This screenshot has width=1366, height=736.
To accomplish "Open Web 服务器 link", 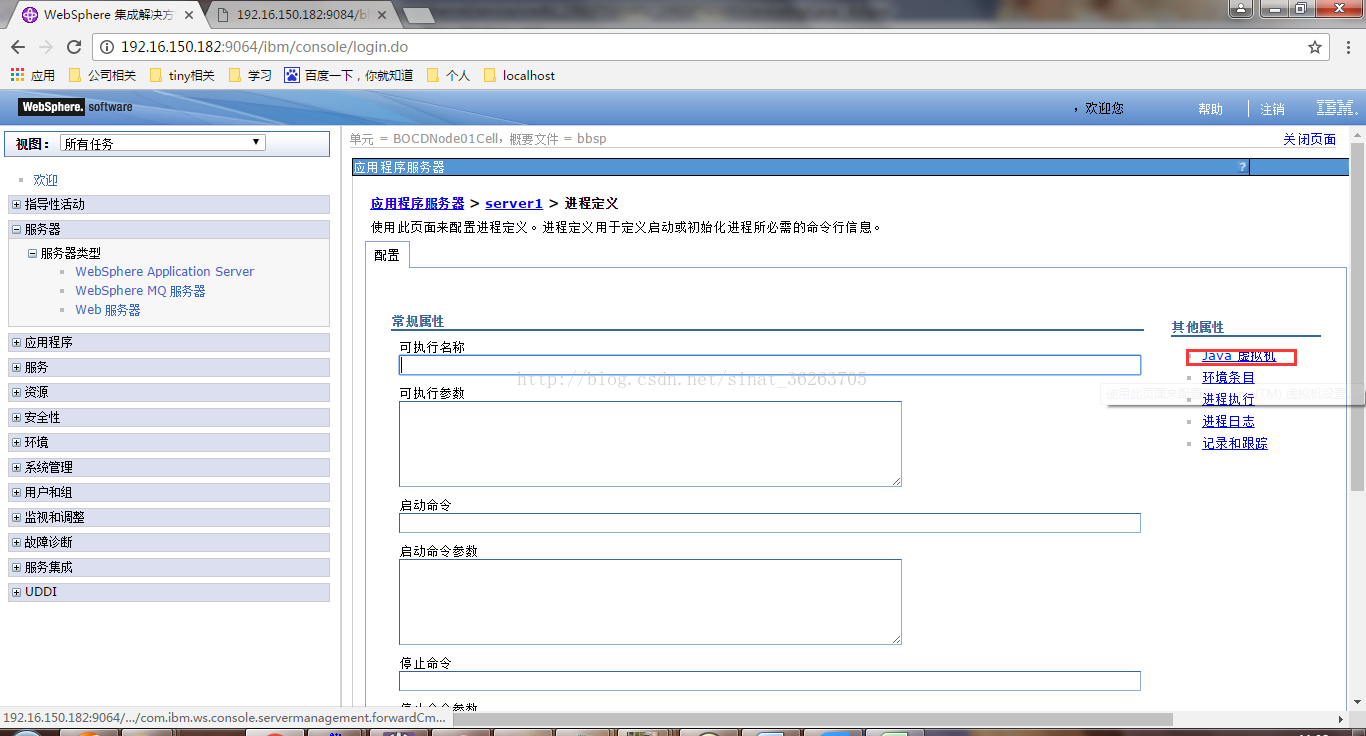I will [108, 310].
